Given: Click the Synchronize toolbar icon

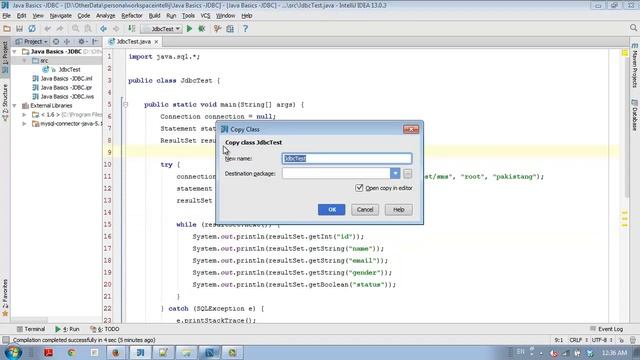Looking at the screenshot, I should (x=32, y=29).
